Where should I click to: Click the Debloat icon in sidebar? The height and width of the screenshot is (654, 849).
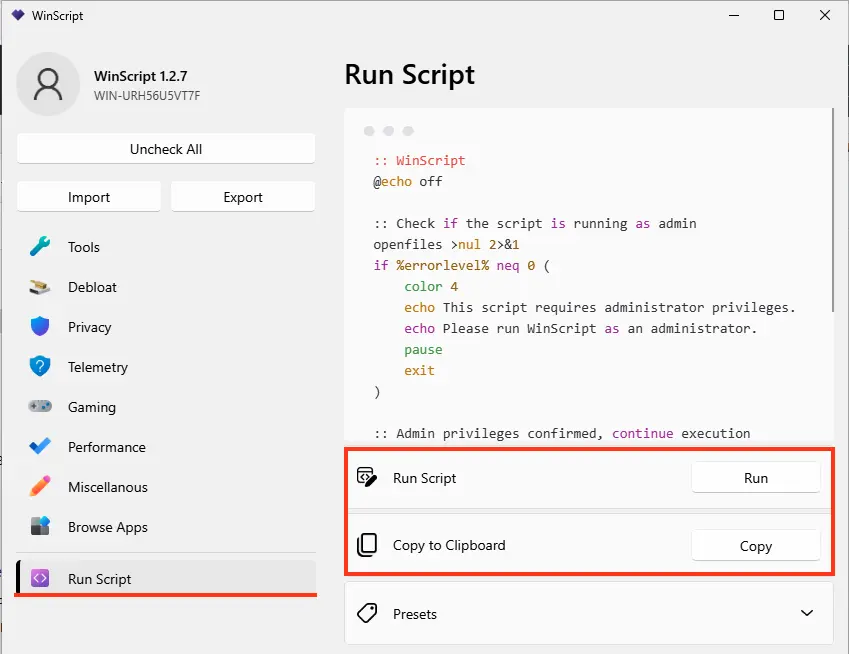[40, 287]
